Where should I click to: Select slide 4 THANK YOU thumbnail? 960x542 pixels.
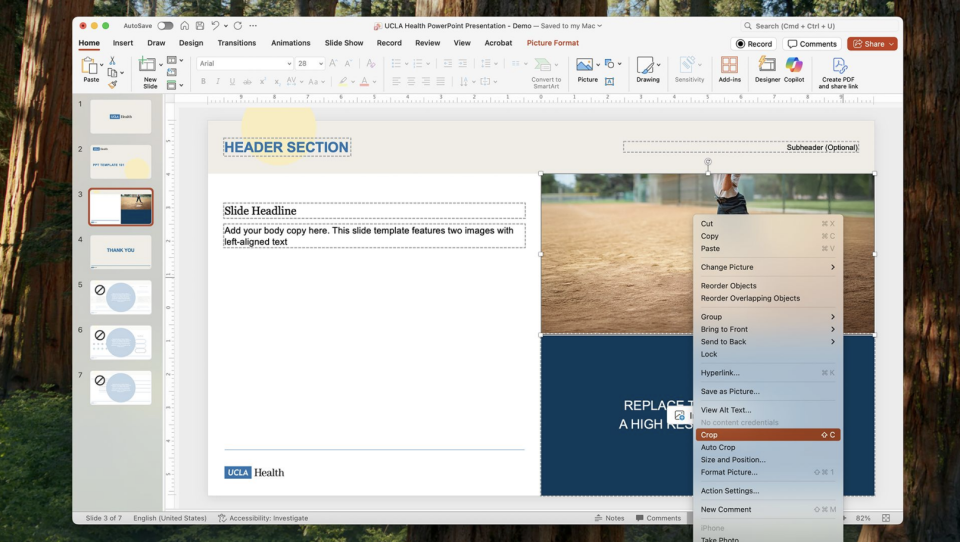tap(121, 252)
